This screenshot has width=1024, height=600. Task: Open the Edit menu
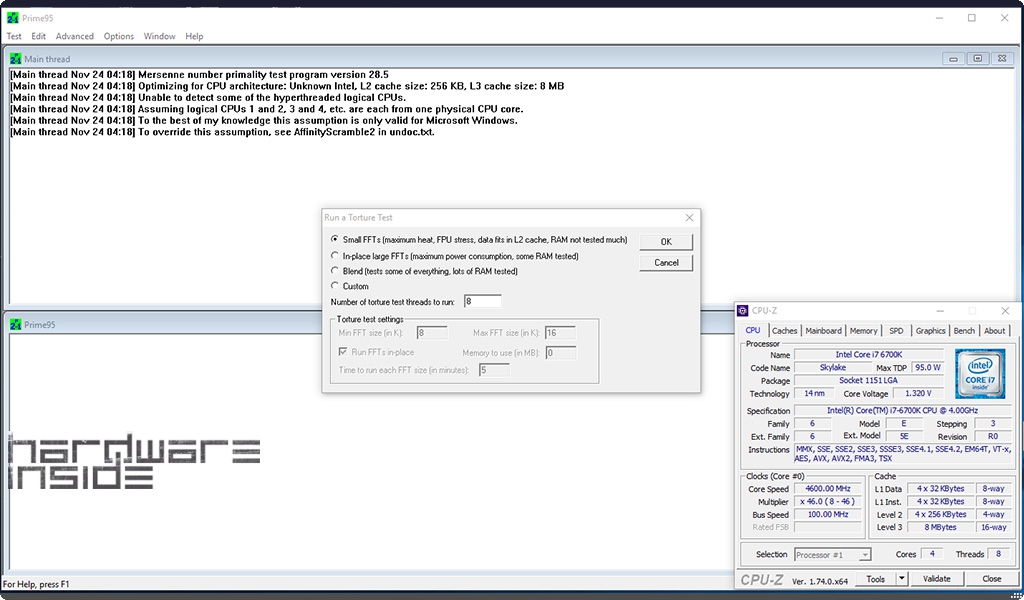(x=39, y=37)
